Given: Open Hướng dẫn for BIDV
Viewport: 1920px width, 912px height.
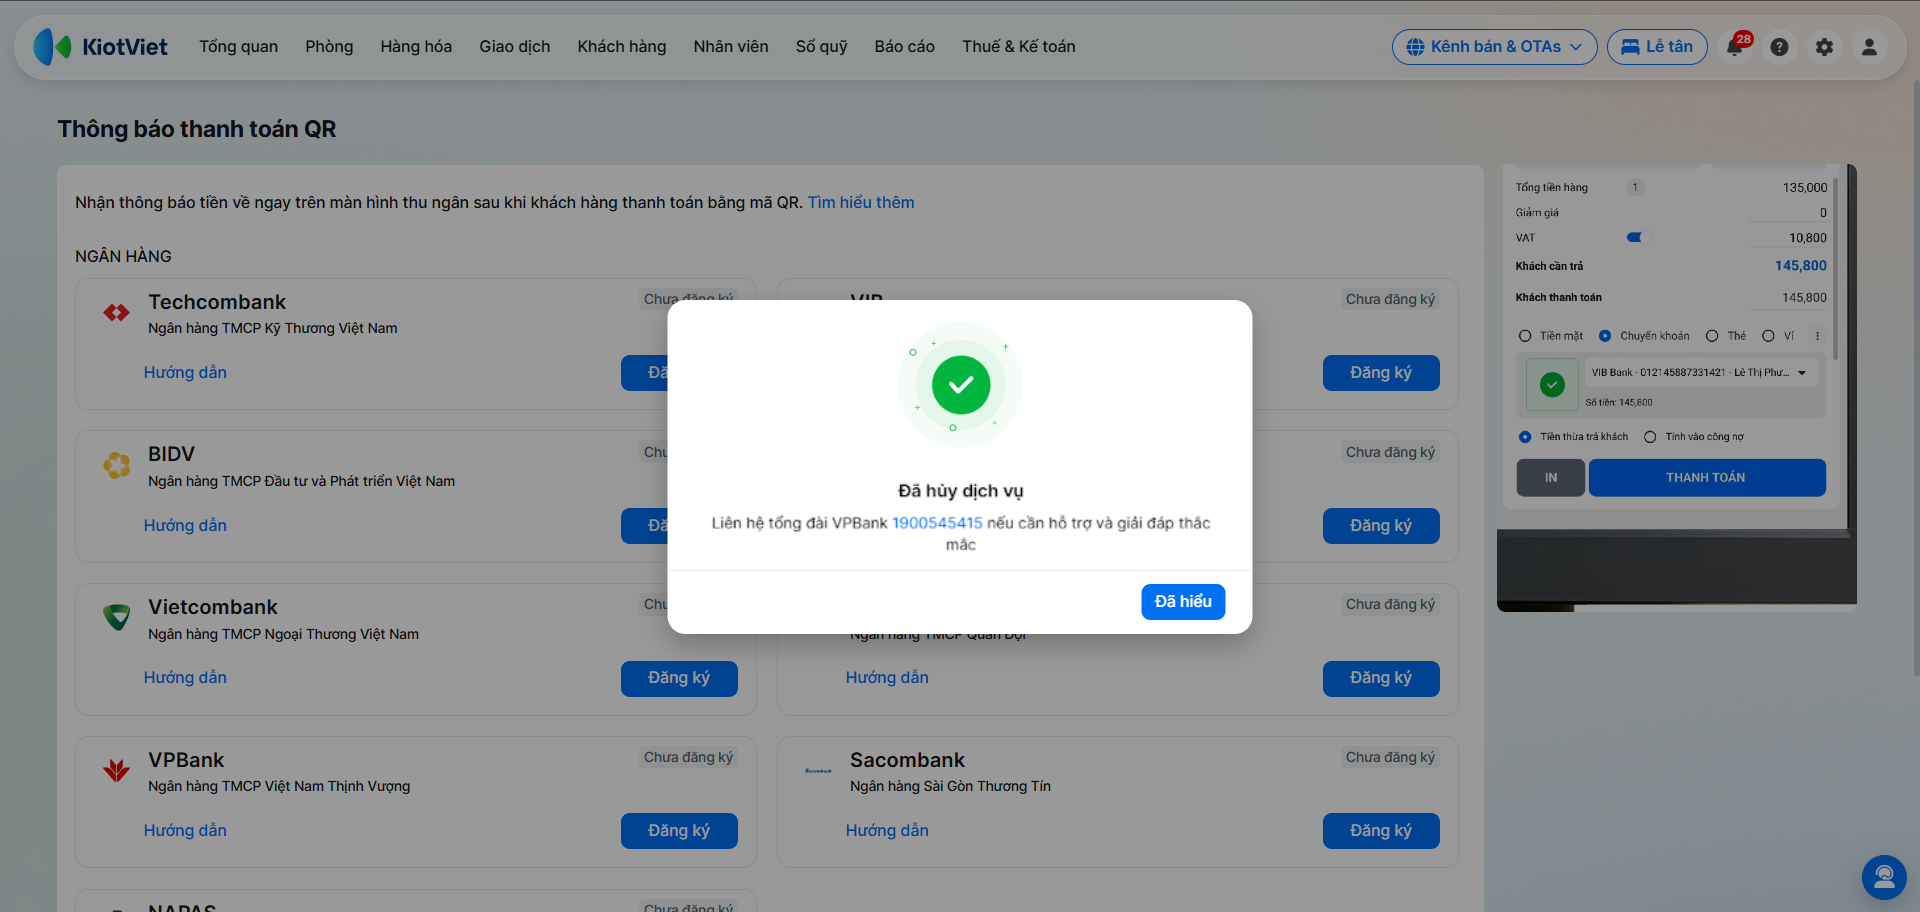Looking at the screenshot, I should pyautogui.click(x=185, y=526).
